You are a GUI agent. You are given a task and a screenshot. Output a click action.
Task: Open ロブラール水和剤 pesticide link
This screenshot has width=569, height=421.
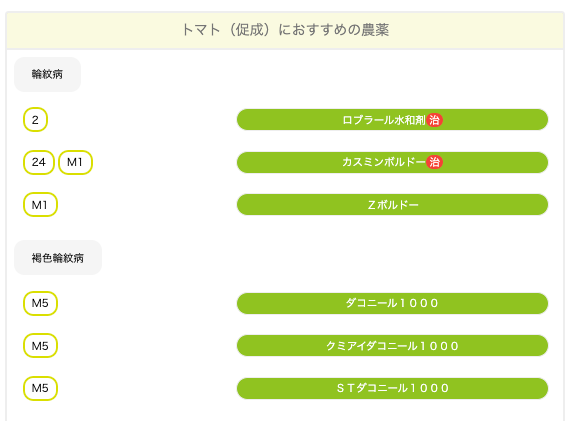pos(392,120)
